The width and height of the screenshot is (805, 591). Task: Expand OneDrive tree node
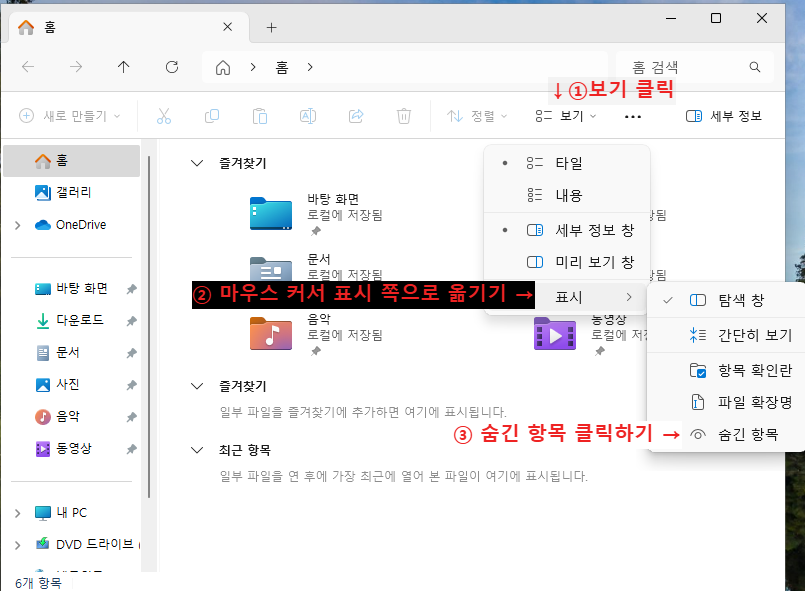pyautogui.click(x=18, y=225)
